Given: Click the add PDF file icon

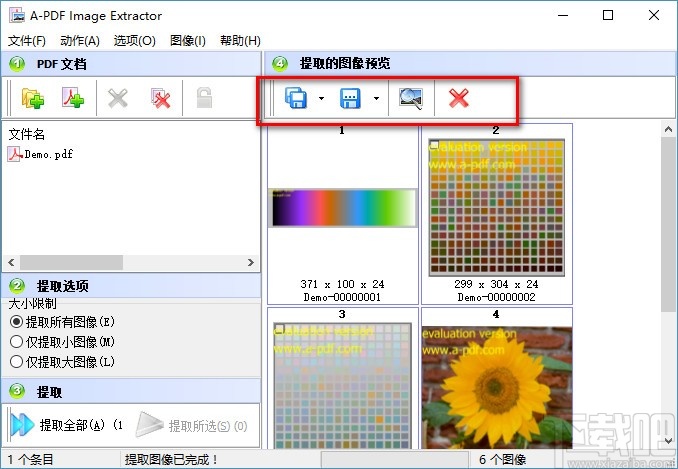Looking at the screenshot, I should click(73, 98).
